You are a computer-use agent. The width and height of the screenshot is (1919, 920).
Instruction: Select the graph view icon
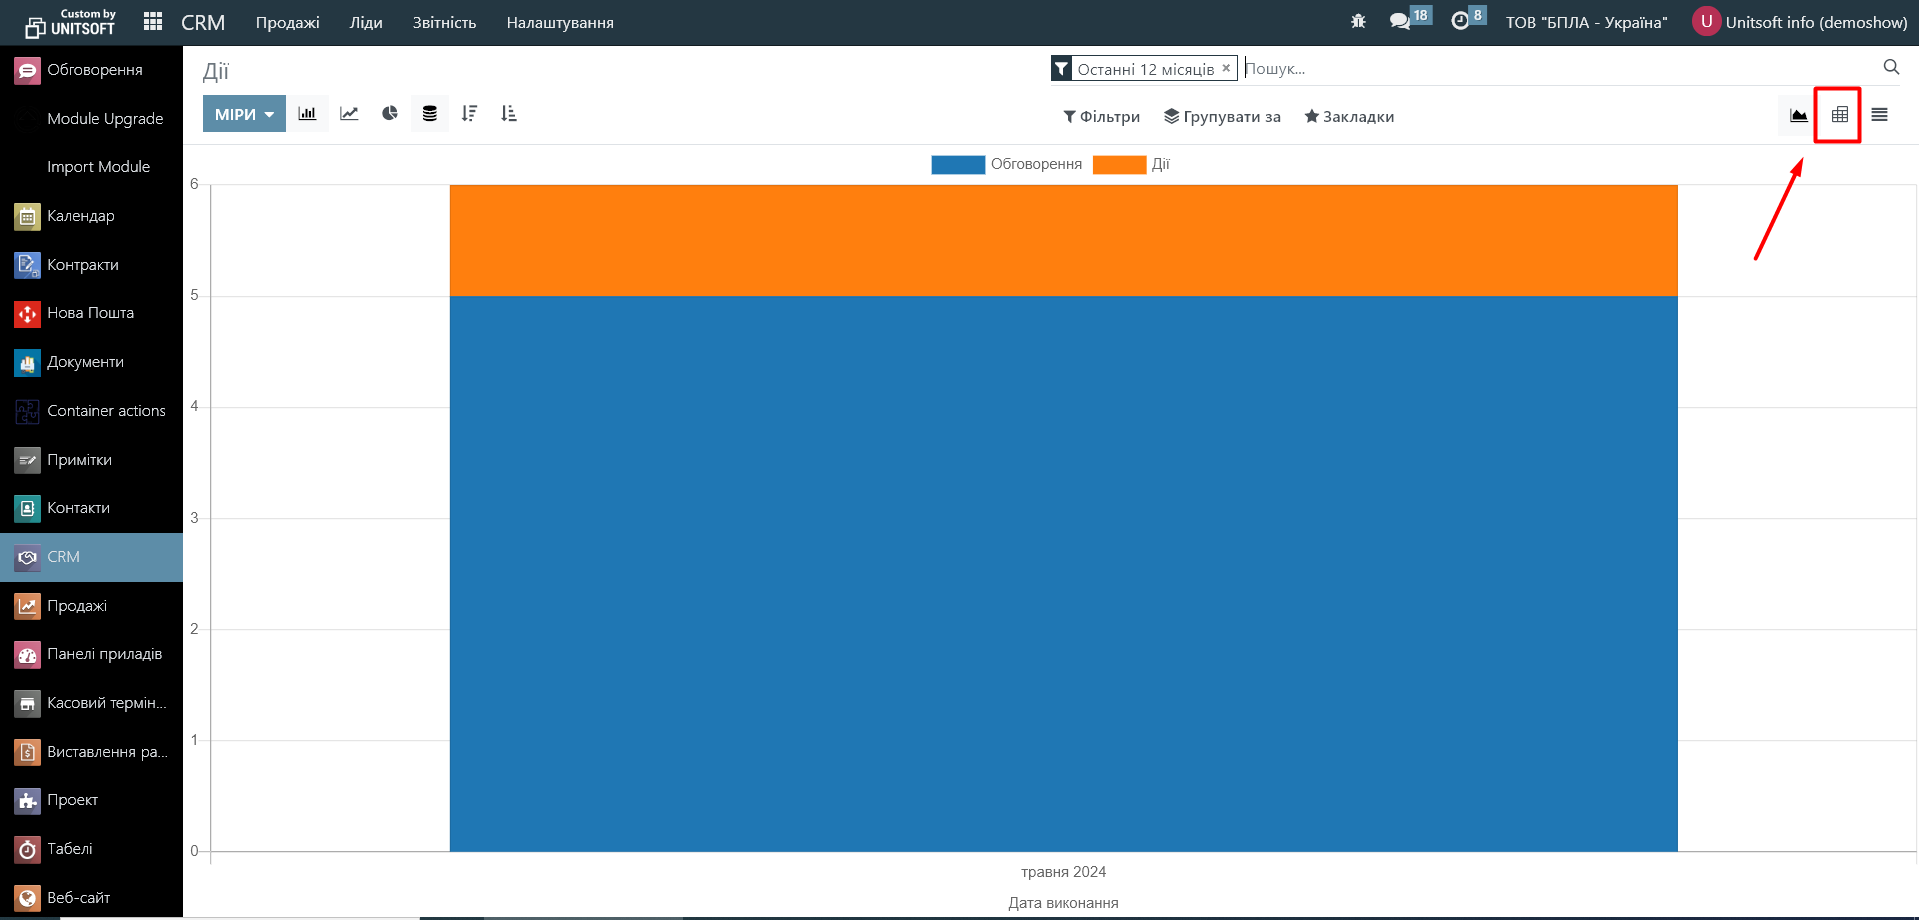[x=1798, y=115]
